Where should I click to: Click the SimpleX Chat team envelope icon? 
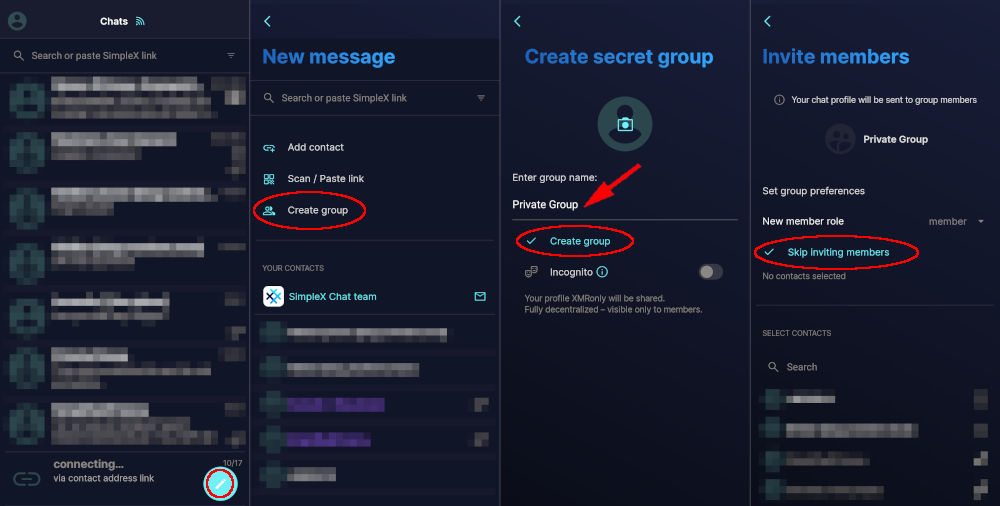pyautogui.click(x=480, y=297)
